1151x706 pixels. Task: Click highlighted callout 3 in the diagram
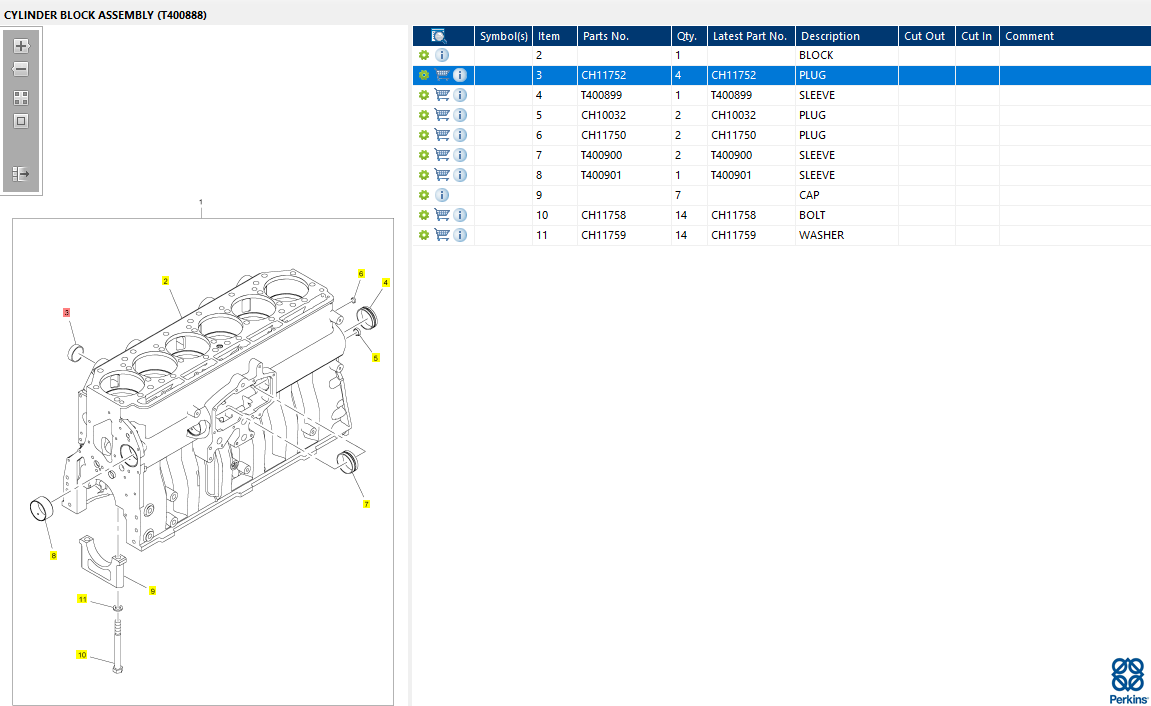tap(67, 313)
